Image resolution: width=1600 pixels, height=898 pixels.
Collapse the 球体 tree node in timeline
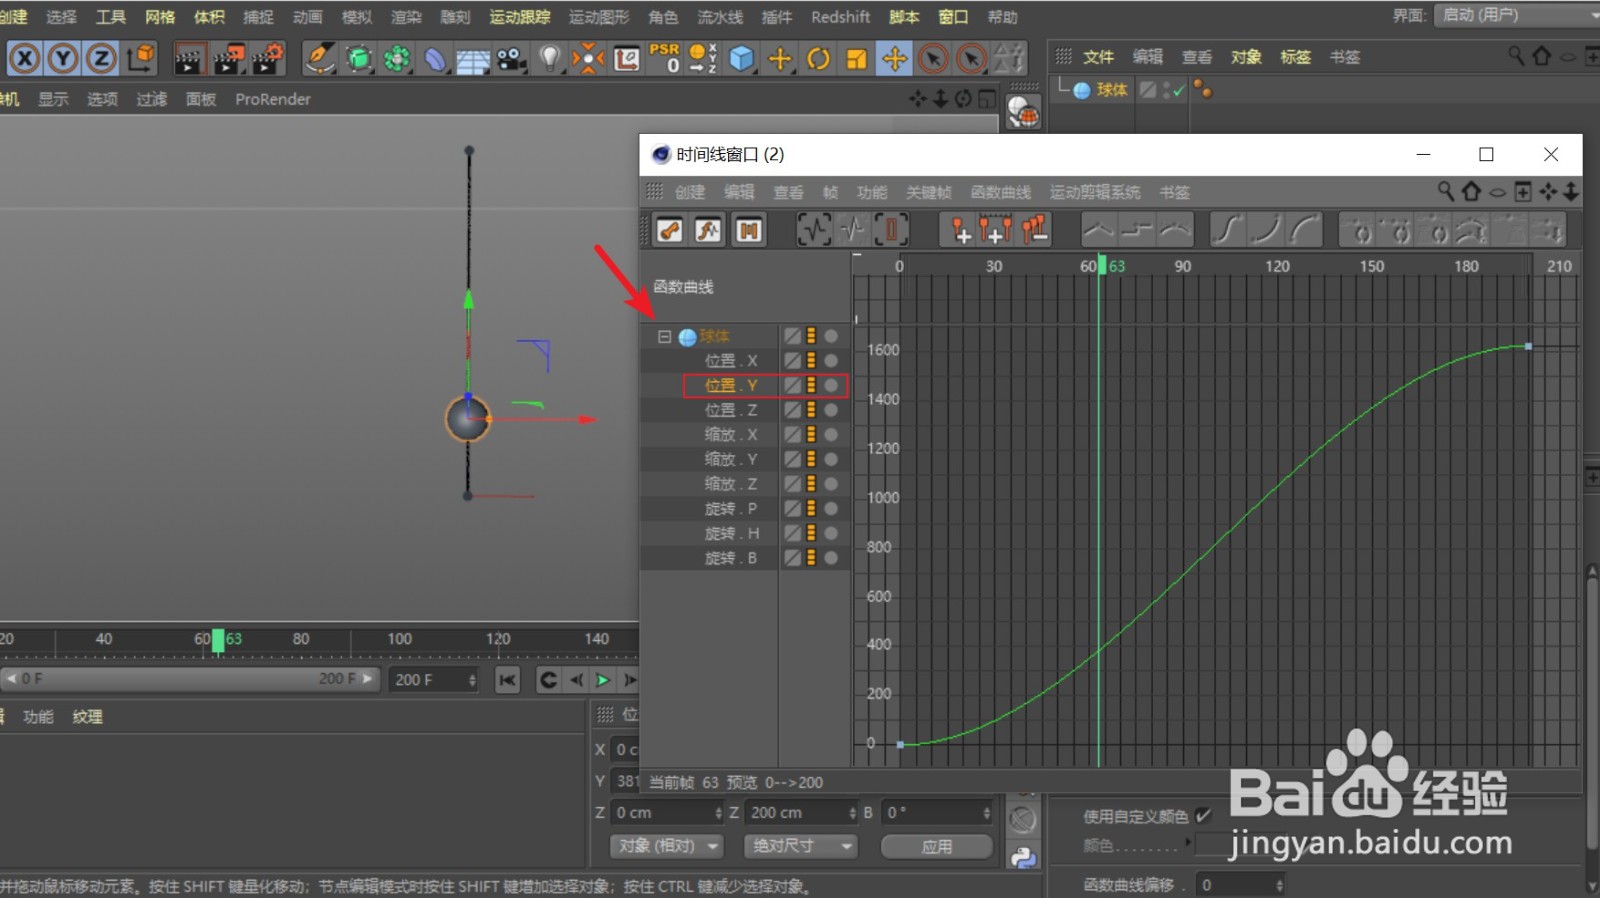[x=664, y=336]
